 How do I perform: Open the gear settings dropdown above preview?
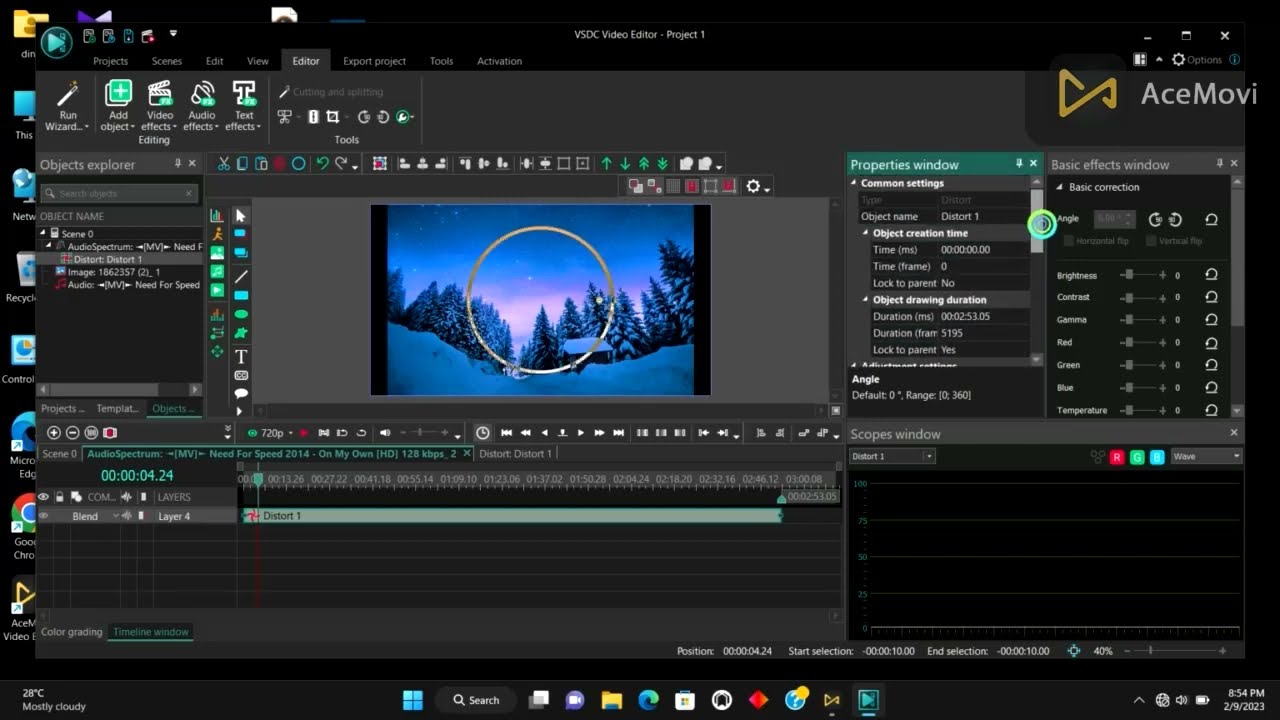coord(758,187)
